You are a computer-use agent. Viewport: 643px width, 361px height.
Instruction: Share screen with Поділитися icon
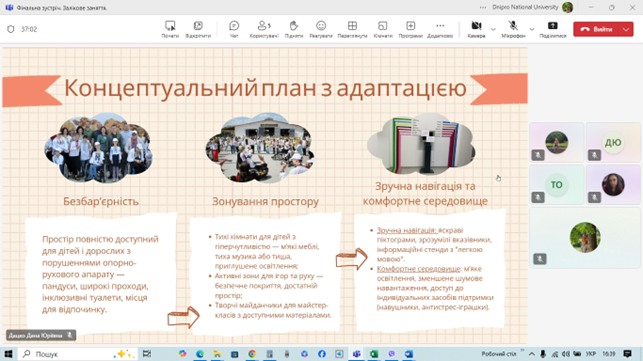coord(553,29)
